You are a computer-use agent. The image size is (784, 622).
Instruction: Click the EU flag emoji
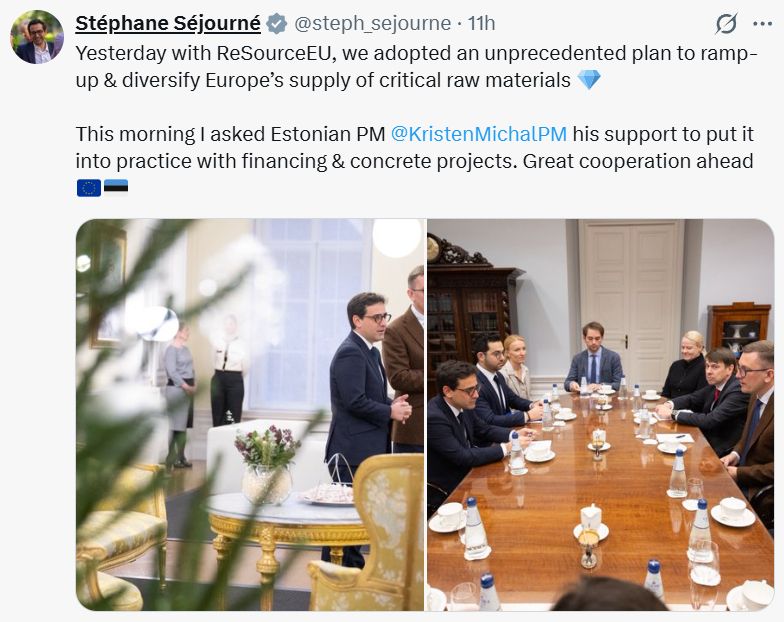(89, 188)
